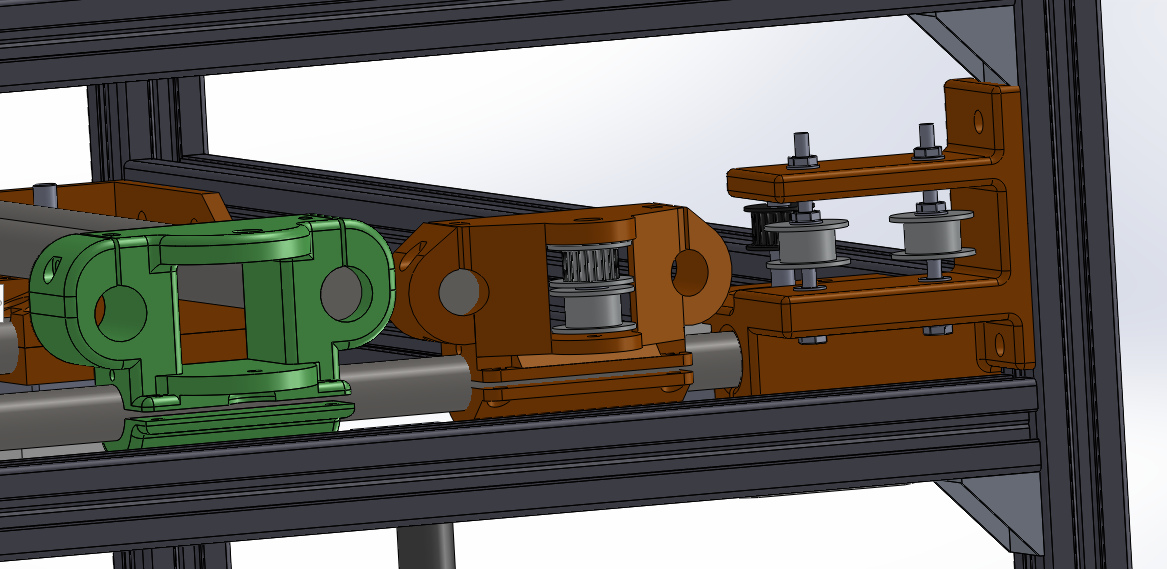This screenshot has width=1167, height=569.
Task: Pick the smooth idler below the toothed pulley
Action: pyautogui.click(x=592, y=309)
